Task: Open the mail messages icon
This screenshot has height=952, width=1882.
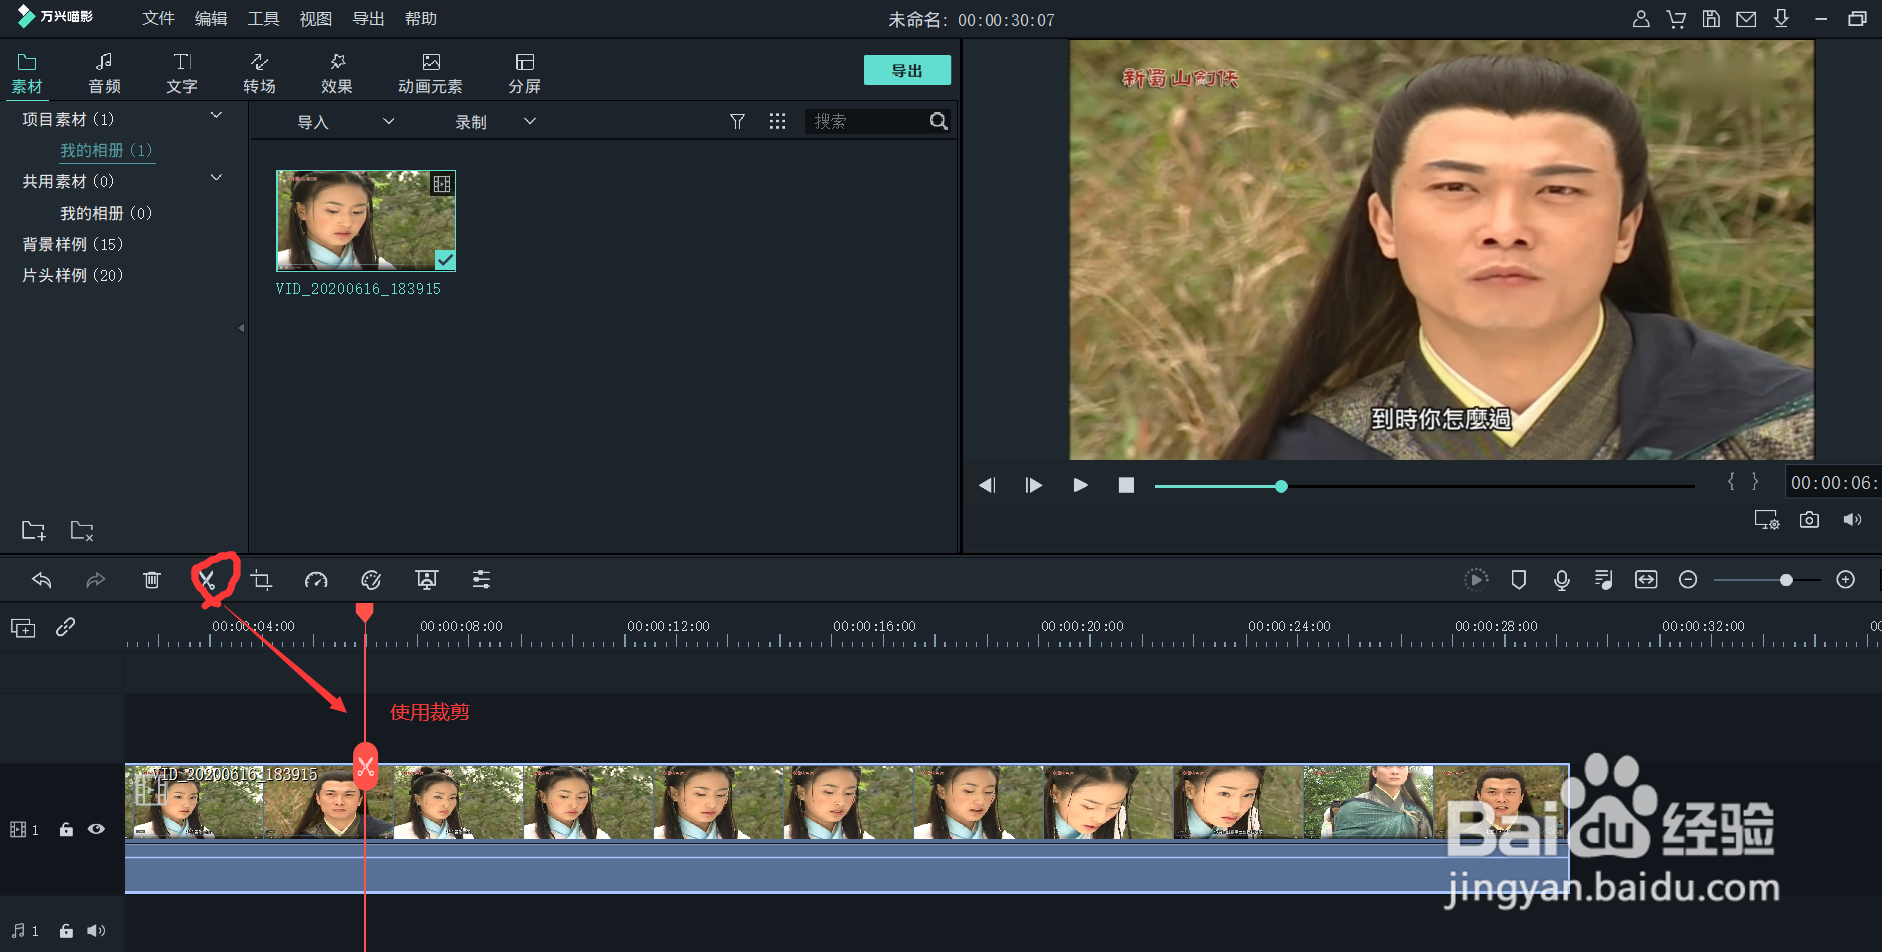Action: click(x=1746, y=19)
